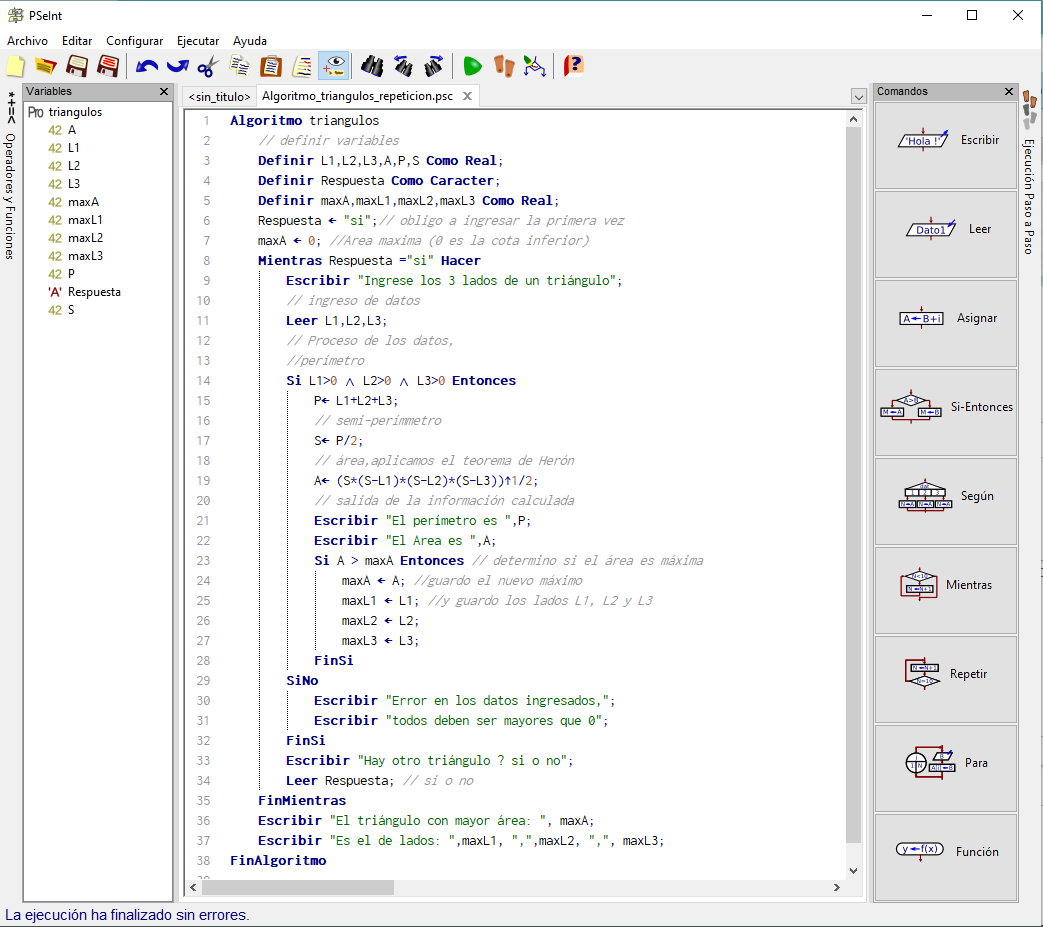This screenshot has height=927, width=1043.
Task: Switch to the <sin_titulo> tab
Action: [220, 96]
